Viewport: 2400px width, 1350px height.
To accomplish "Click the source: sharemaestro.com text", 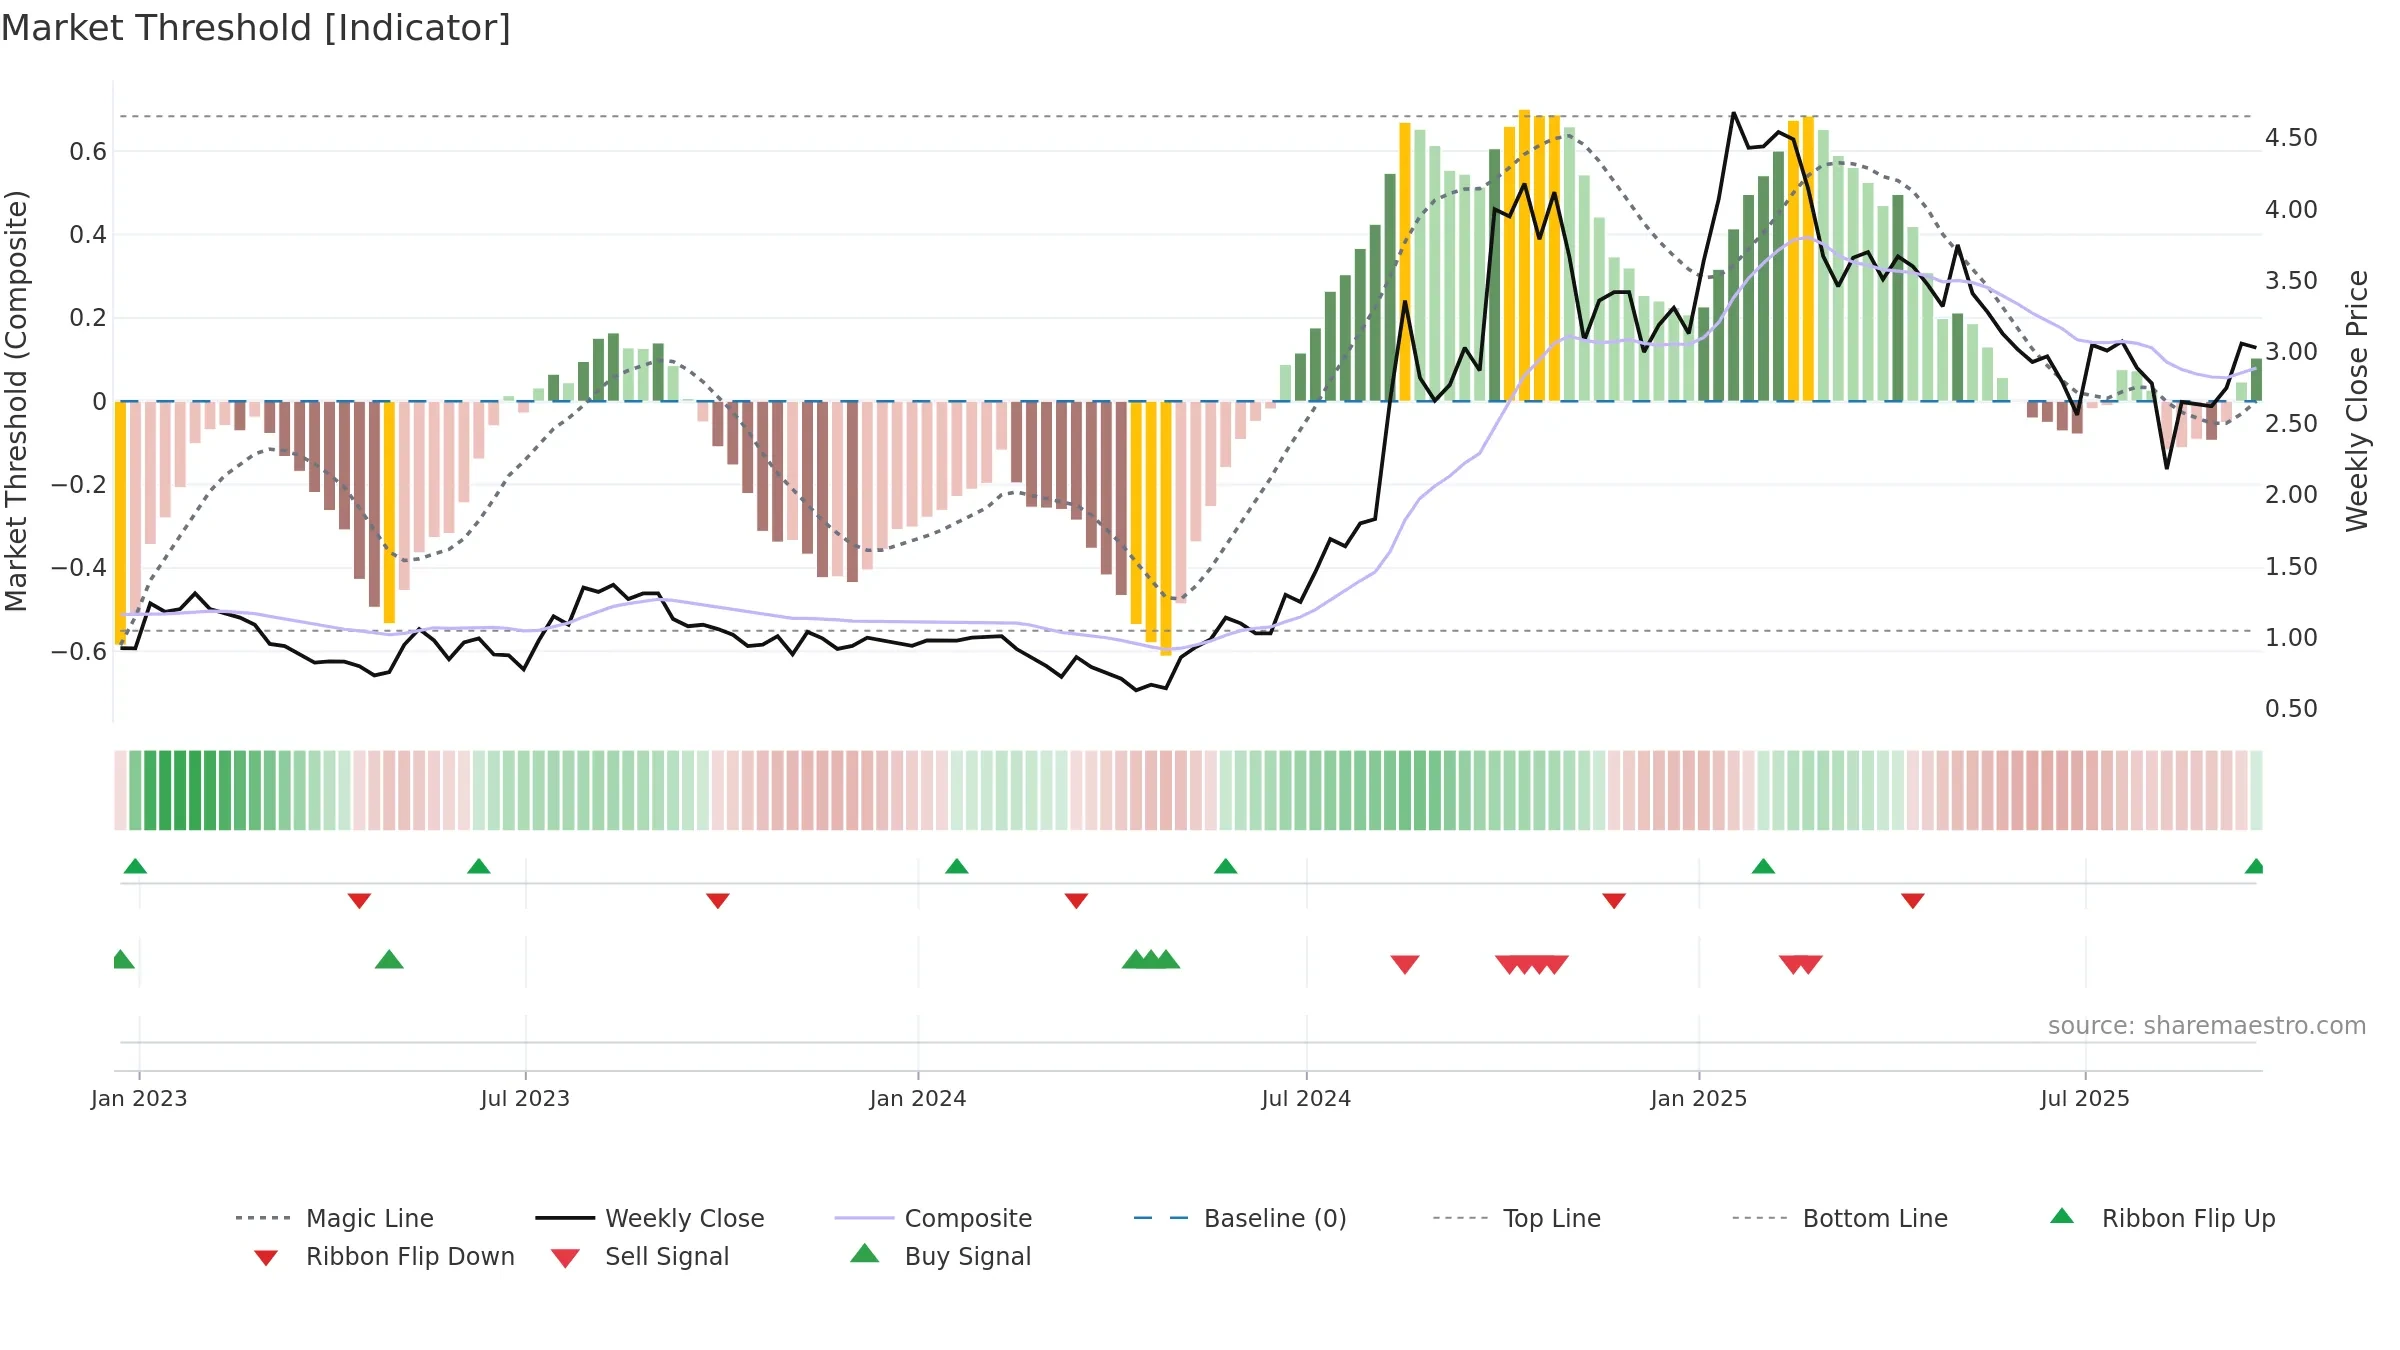I will (2207, 1026).
